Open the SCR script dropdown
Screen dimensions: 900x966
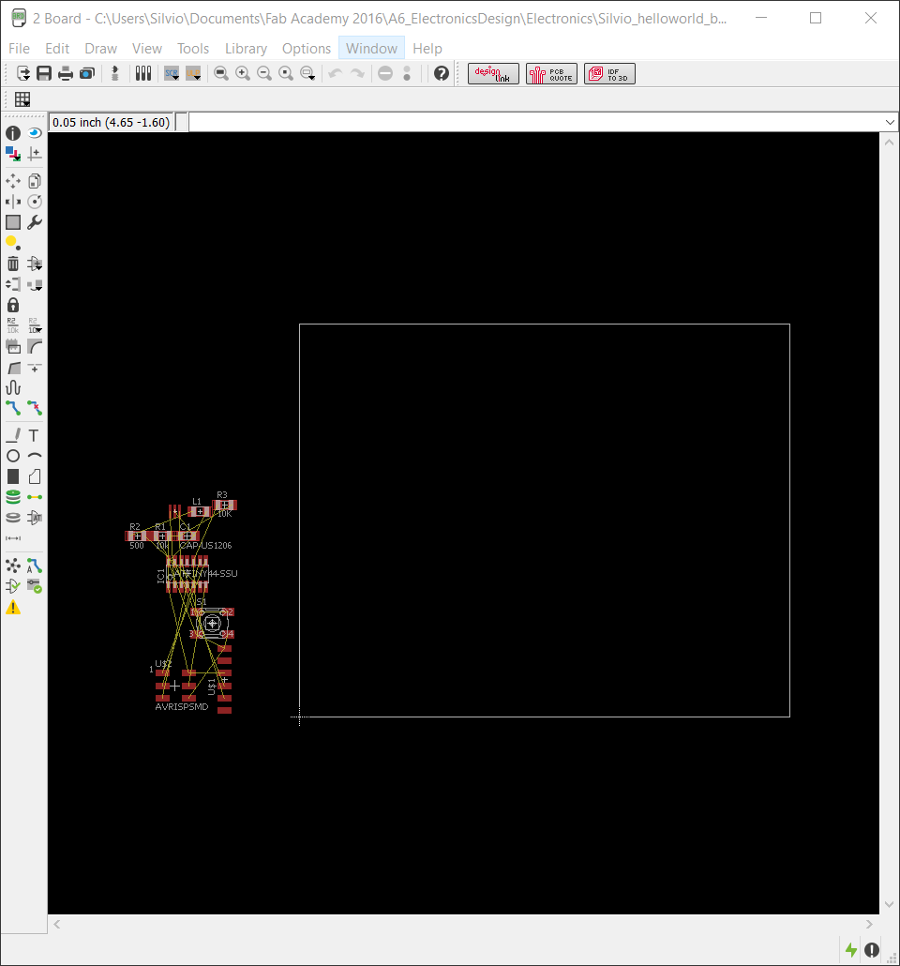(x=172, y=74)
